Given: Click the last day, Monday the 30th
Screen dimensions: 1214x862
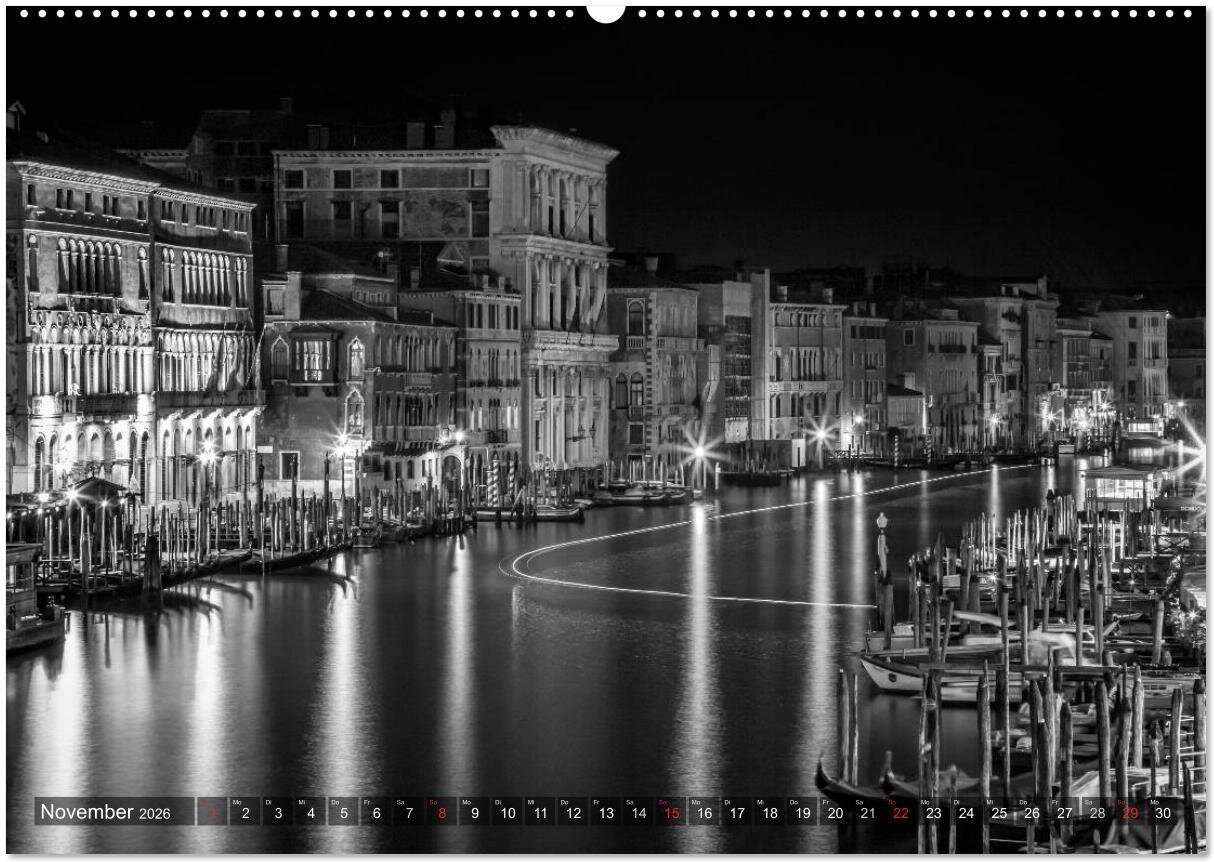Looking at the screenshot, I should [1162, 812].
